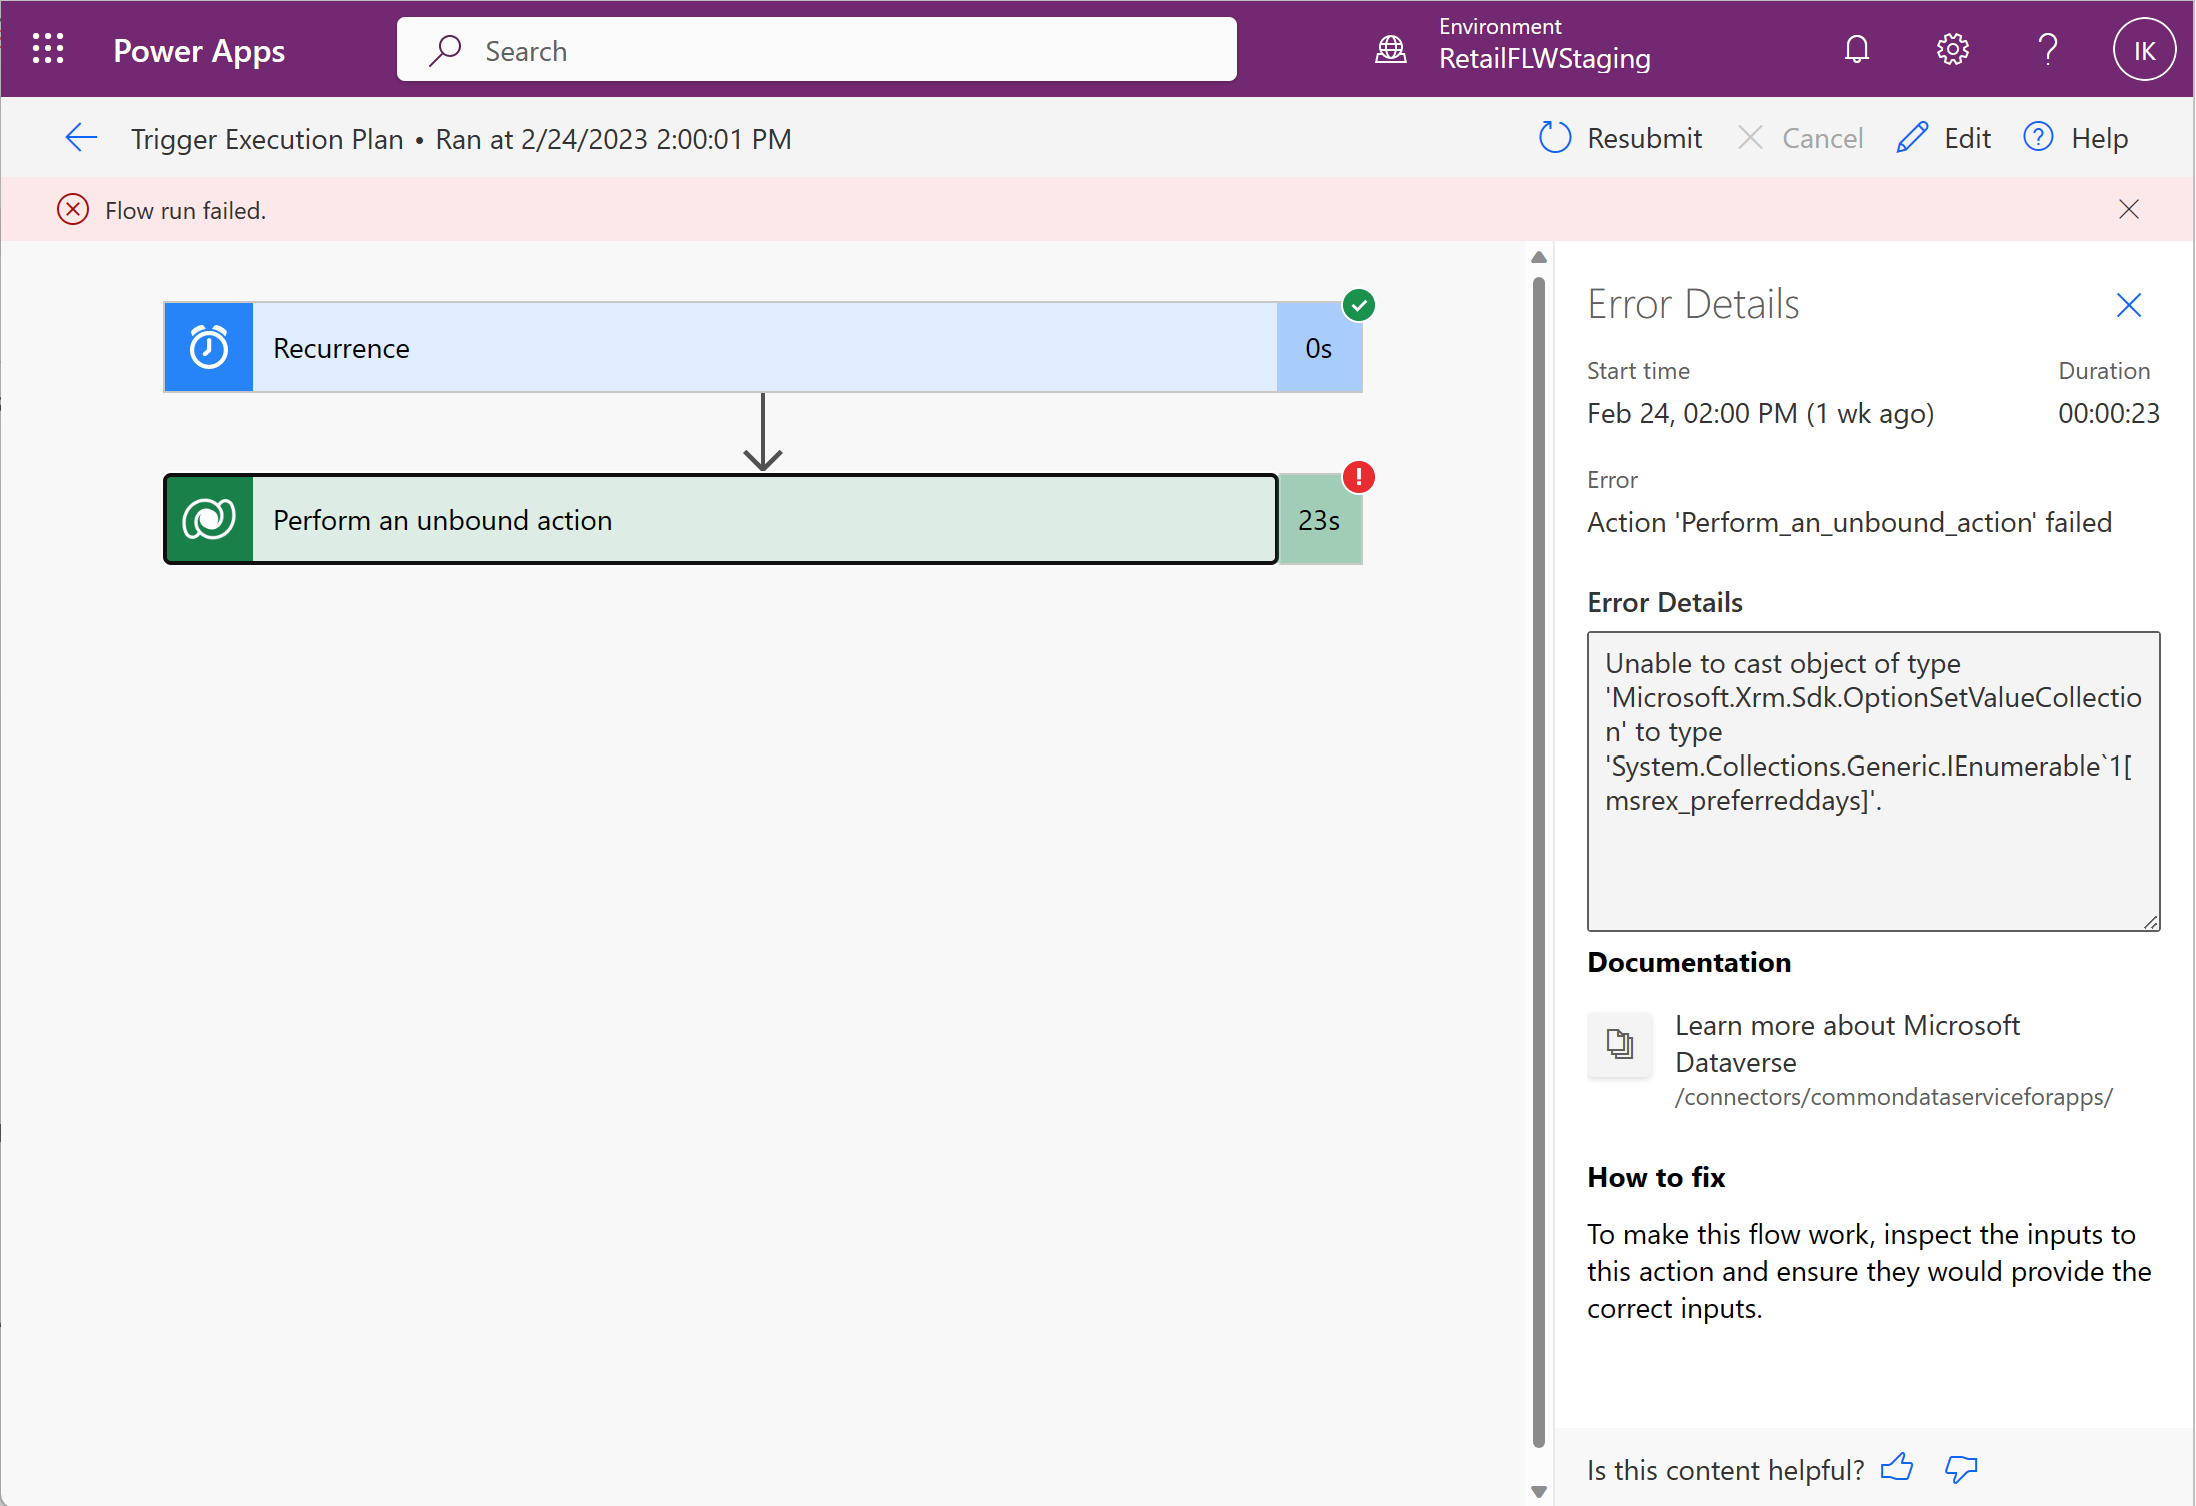Image resolution: width=2196 pixels, height=1506 pixels.
Task: Click the Resubmit flow icon
Action: [1555, 138]
